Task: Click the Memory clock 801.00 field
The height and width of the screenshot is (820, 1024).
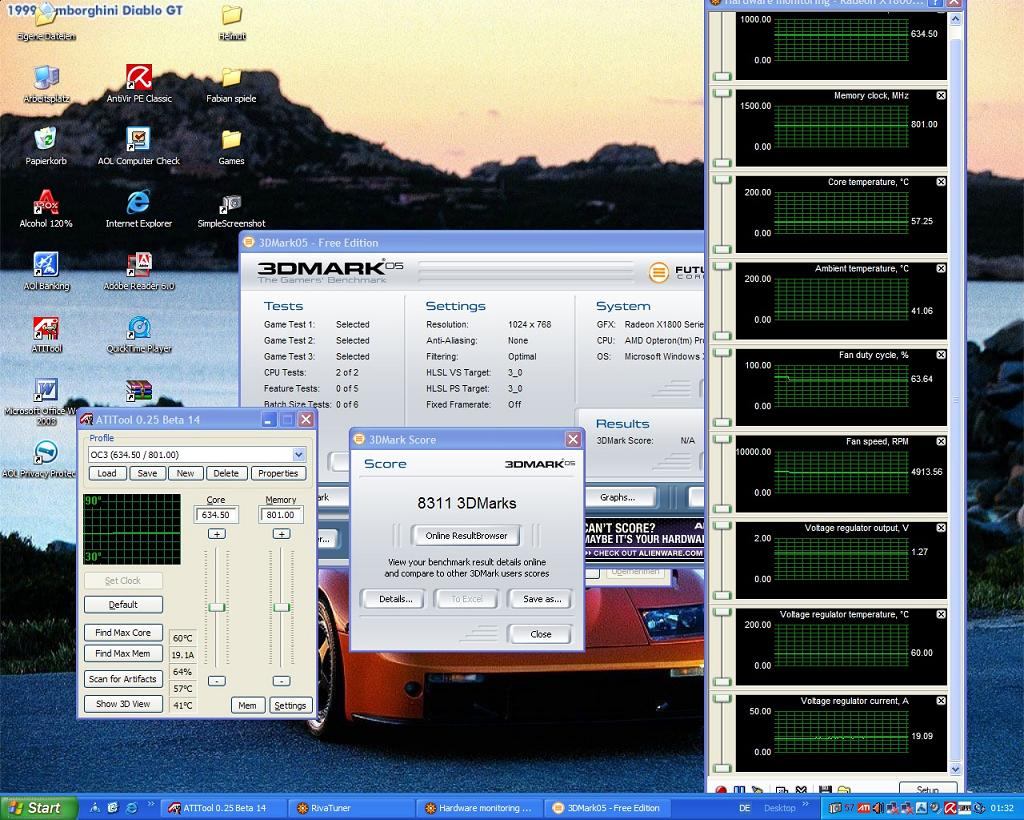Action: tap(281, 514)
